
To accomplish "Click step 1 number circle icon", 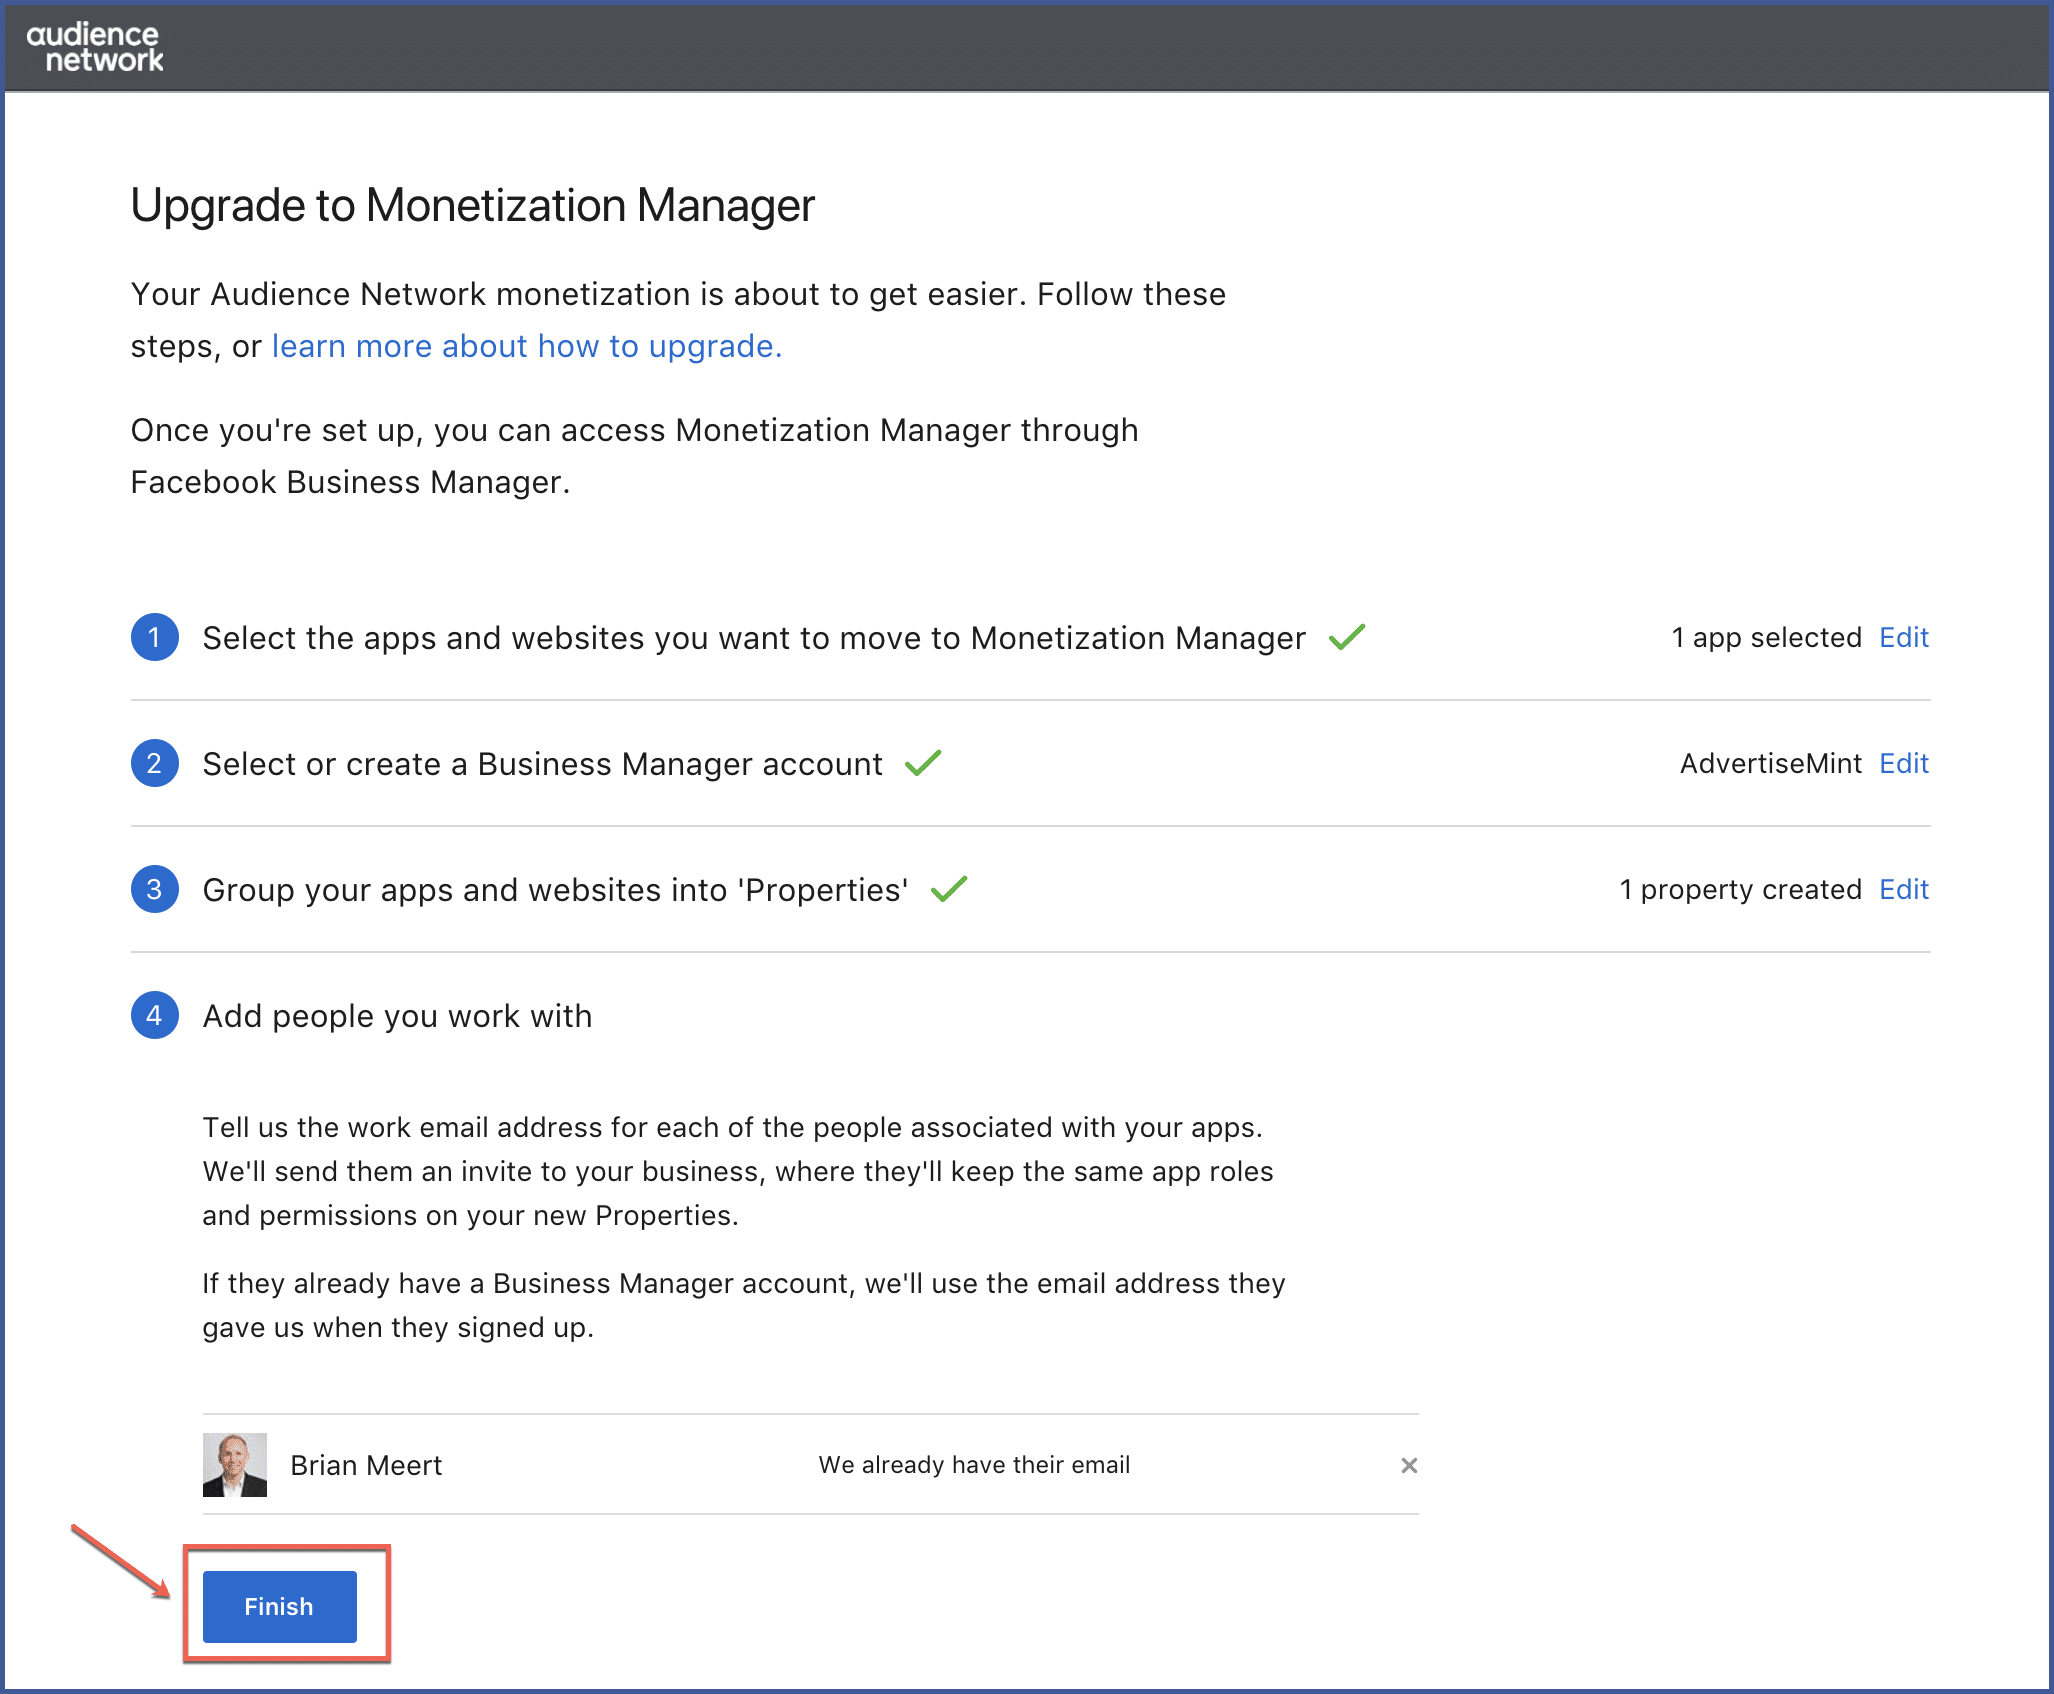I will click(155, 637).
